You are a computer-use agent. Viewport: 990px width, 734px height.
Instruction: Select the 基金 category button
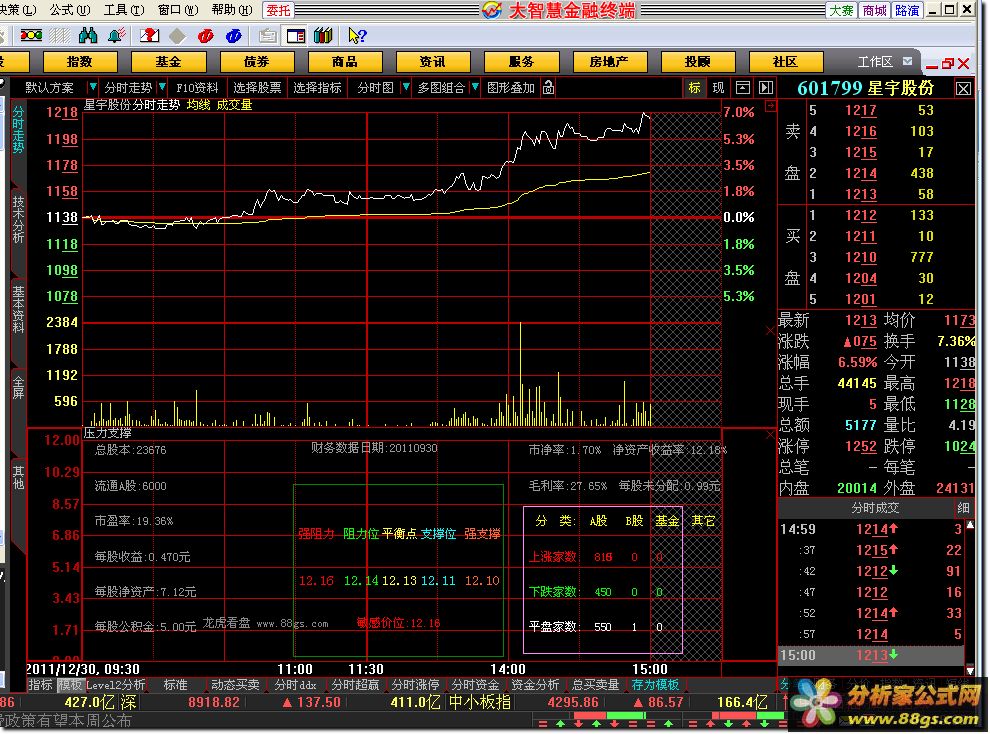pyautogui.click(x=168, y=62)
